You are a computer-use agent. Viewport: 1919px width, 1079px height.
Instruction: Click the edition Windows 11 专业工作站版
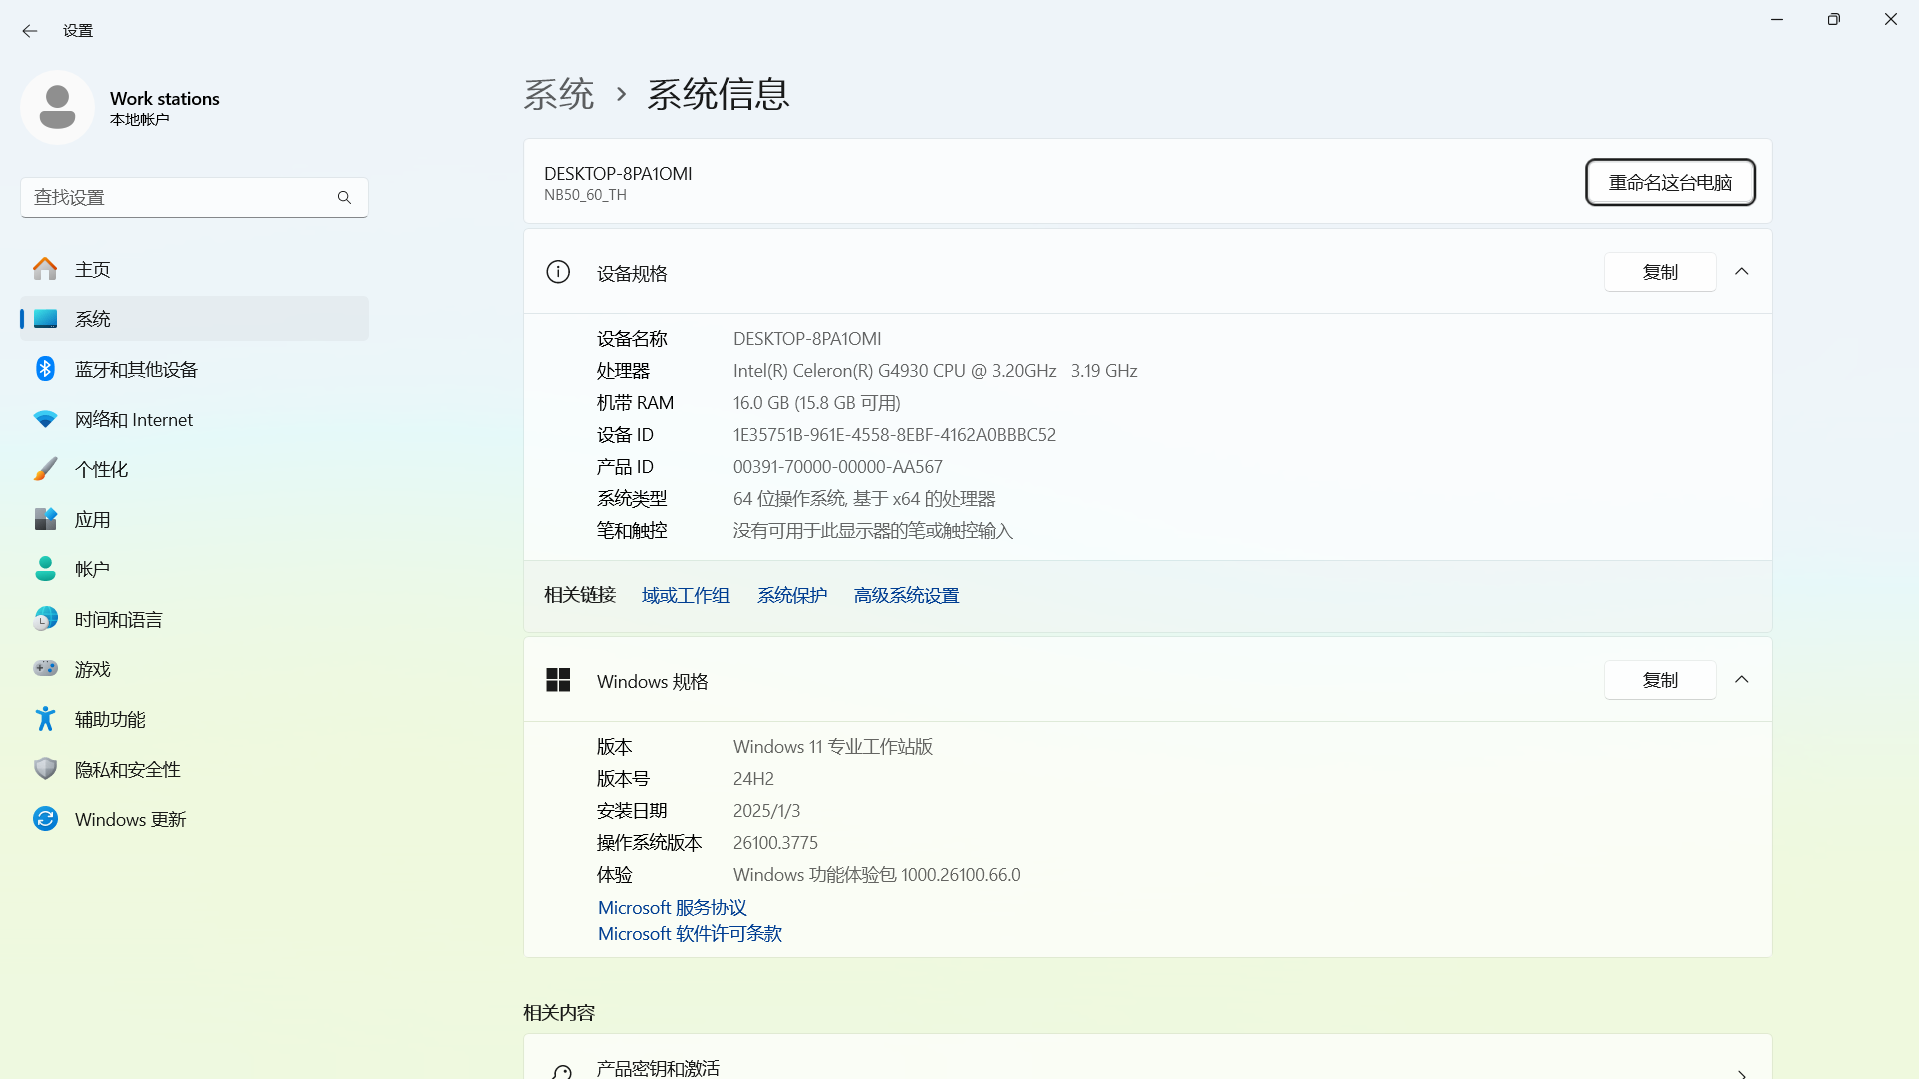click(833, 747)
